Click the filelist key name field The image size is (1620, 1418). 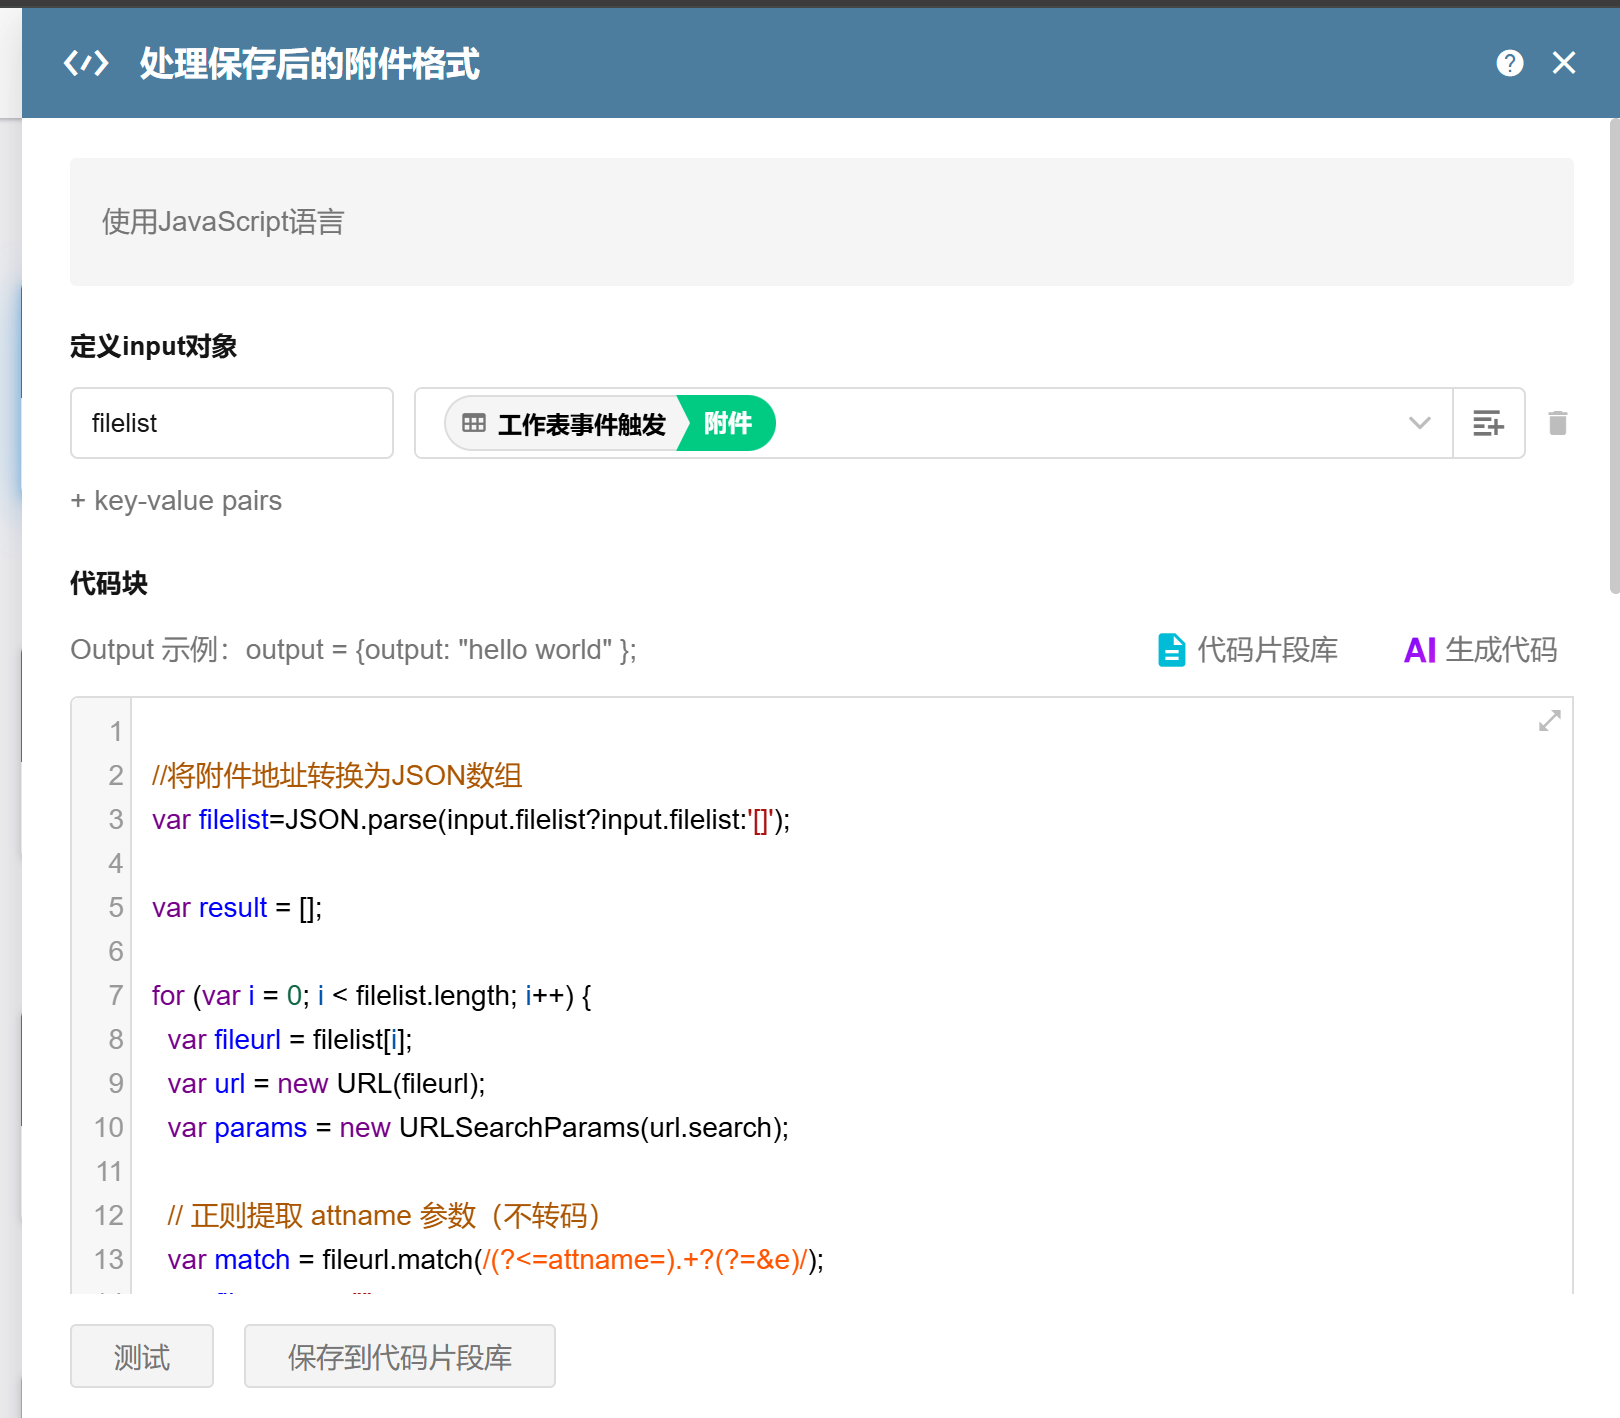231,423
